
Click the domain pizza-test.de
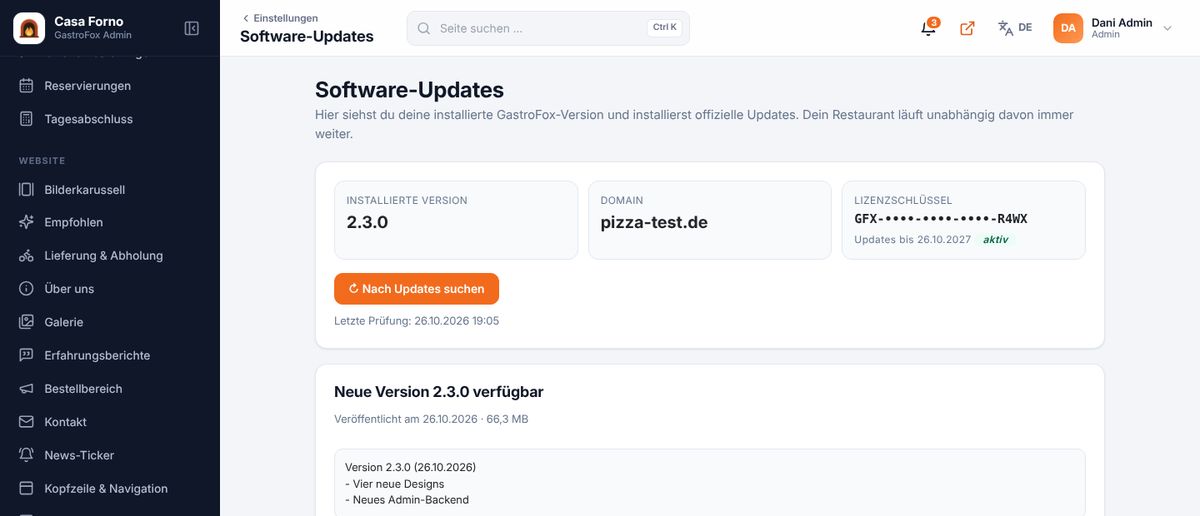(x=654, y=222)
